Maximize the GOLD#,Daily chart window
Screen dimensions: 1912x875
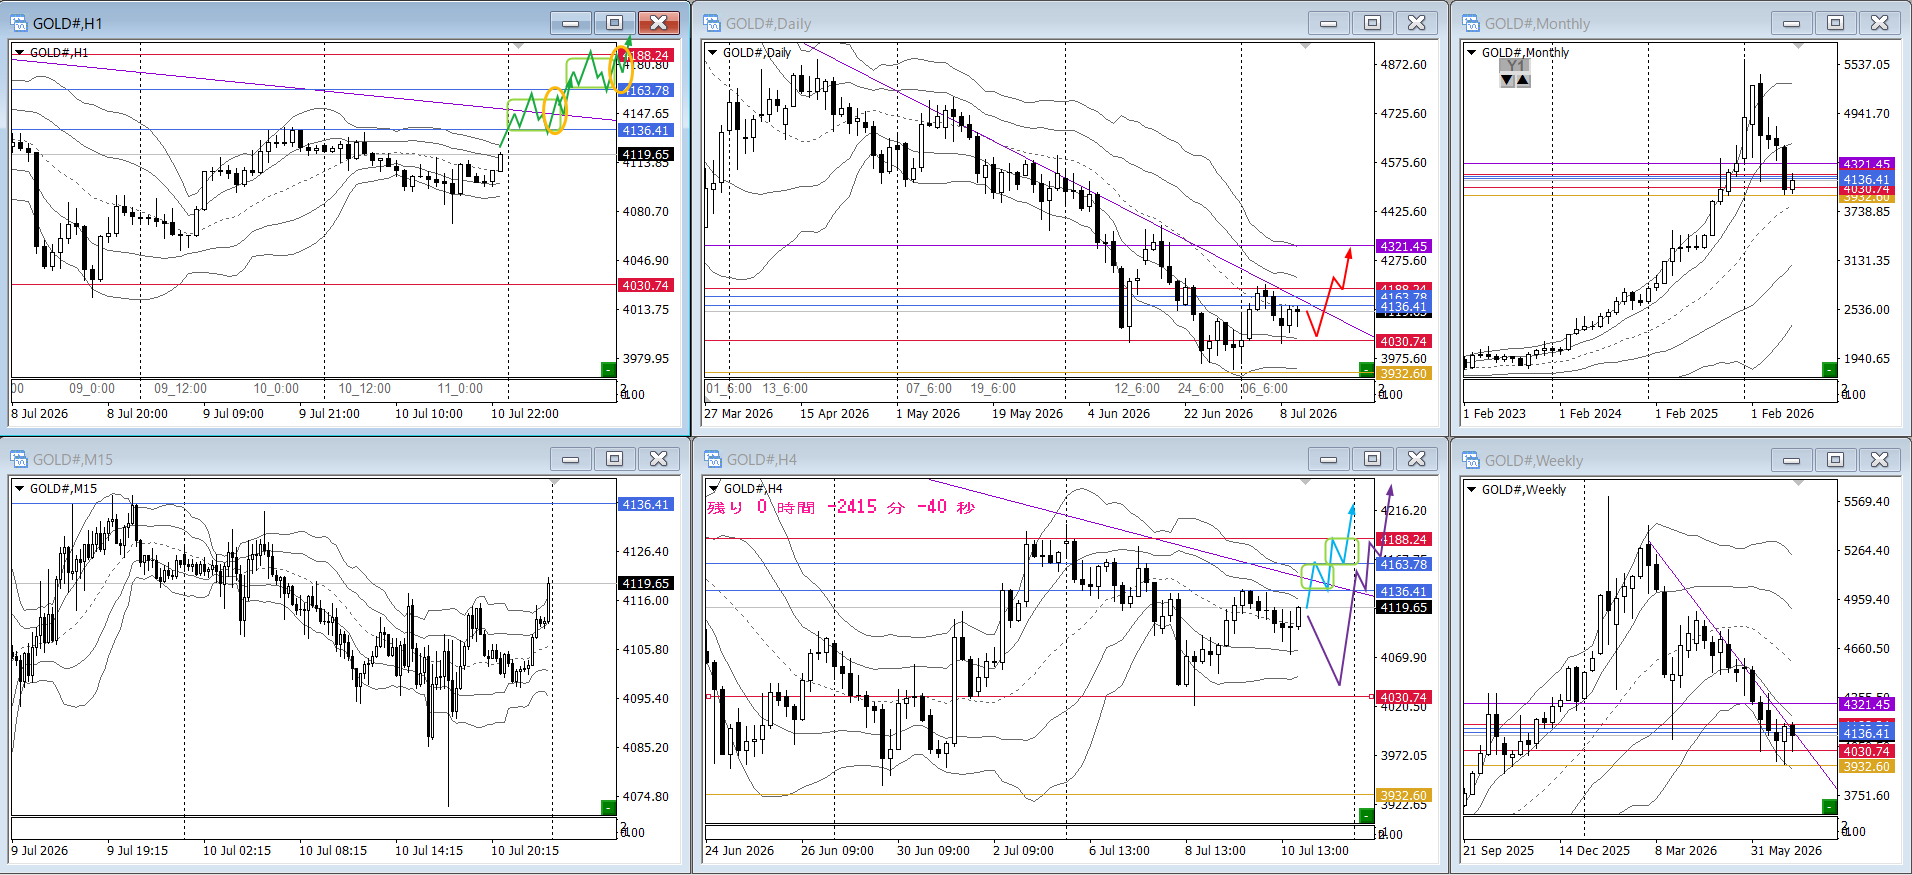[1372, 23]
